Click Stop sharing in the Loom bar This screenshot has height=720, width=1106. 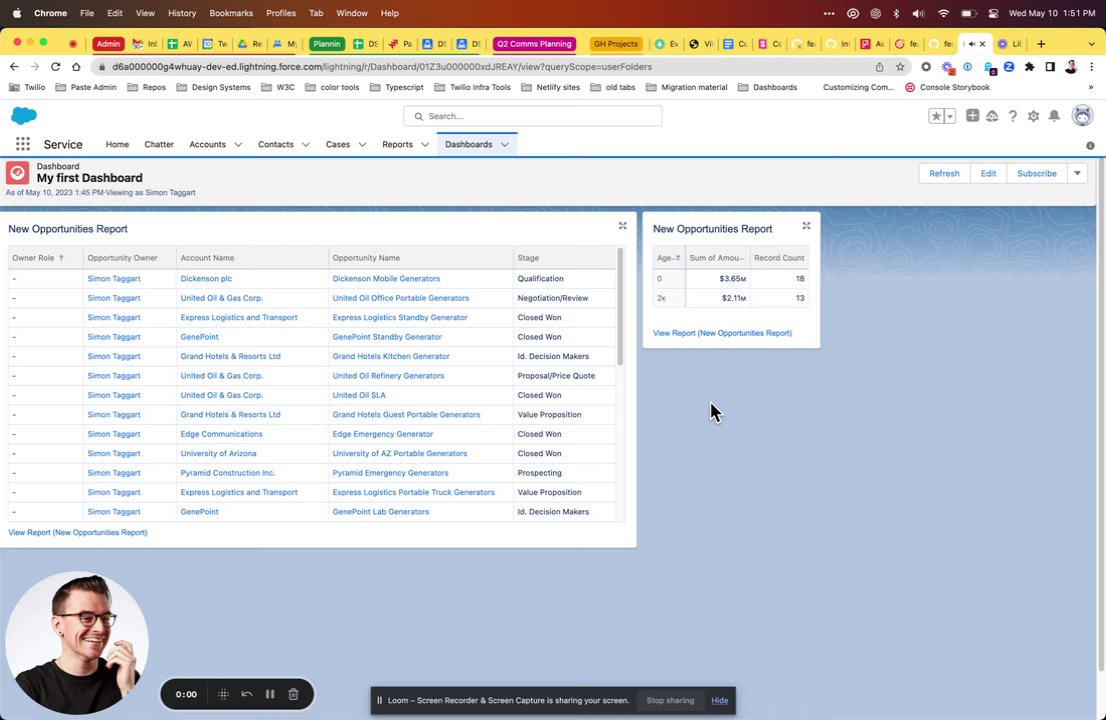[x=670, y=700]
